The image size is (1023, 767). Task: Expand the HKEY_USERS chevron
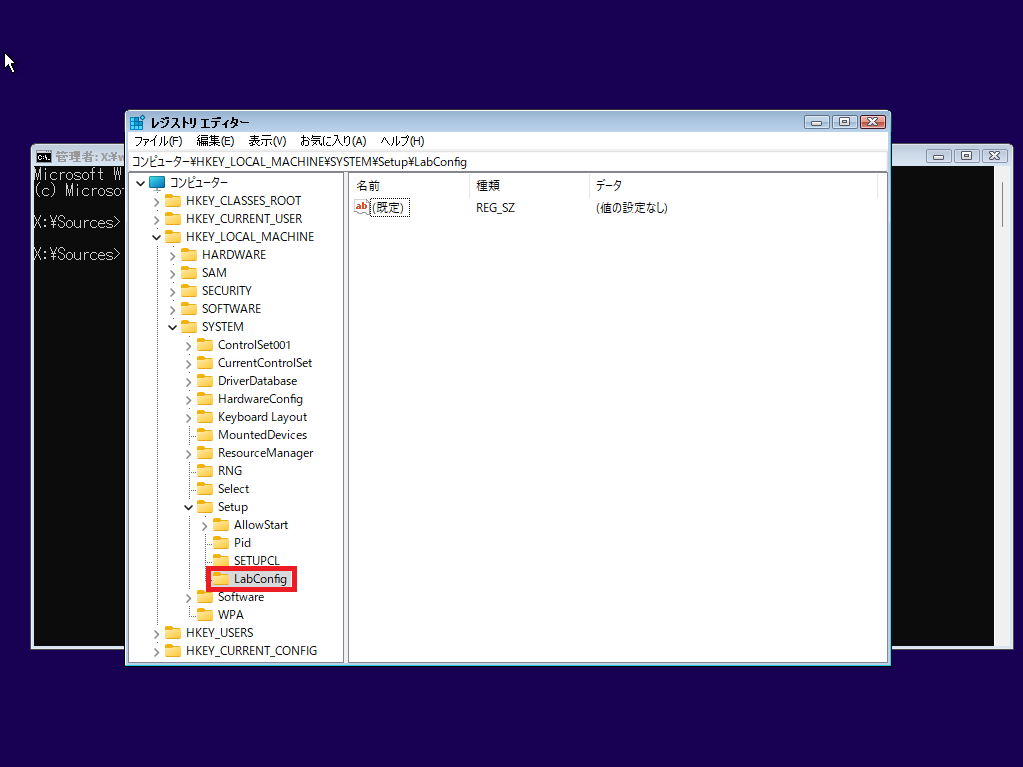157,634
